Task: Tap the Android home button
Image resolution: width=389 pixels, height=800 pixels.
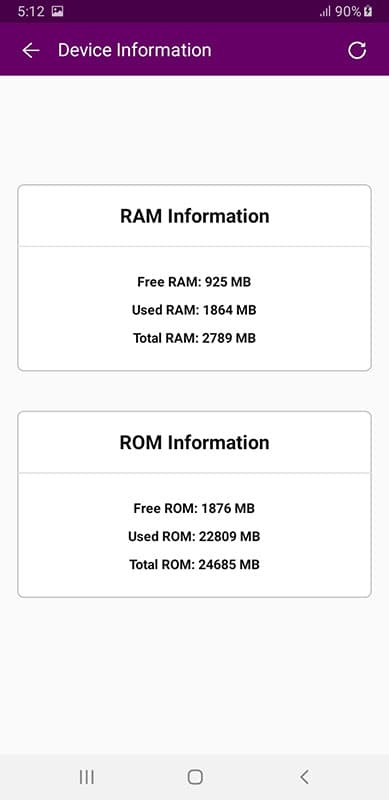Action: click(x=195, y=777)
